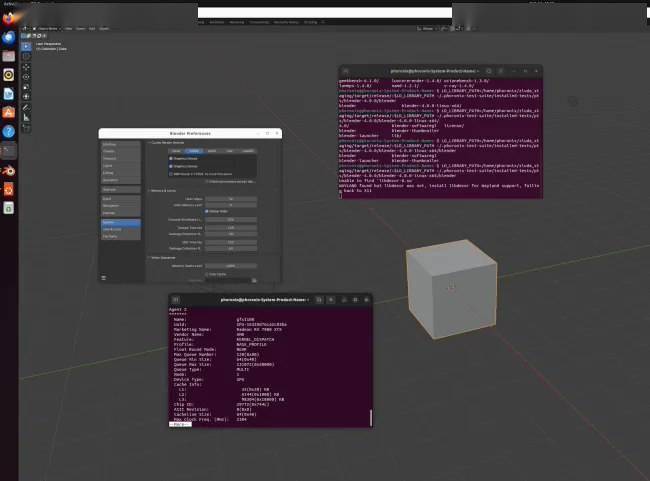This screenshot has height=481, width=650.
Task: Switch to Blender via its dock icon
Action: (x=9, y=170)
